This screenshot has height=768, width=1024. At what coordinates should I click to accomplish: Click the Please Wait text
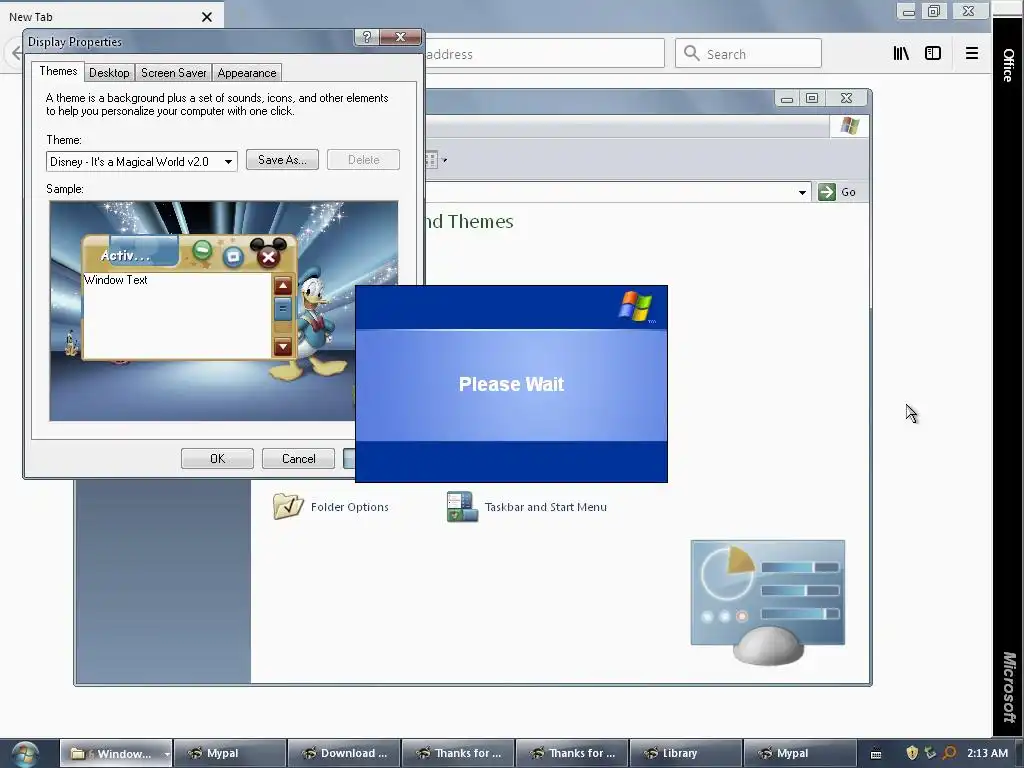pyautogui.click(x=511, y=384)
